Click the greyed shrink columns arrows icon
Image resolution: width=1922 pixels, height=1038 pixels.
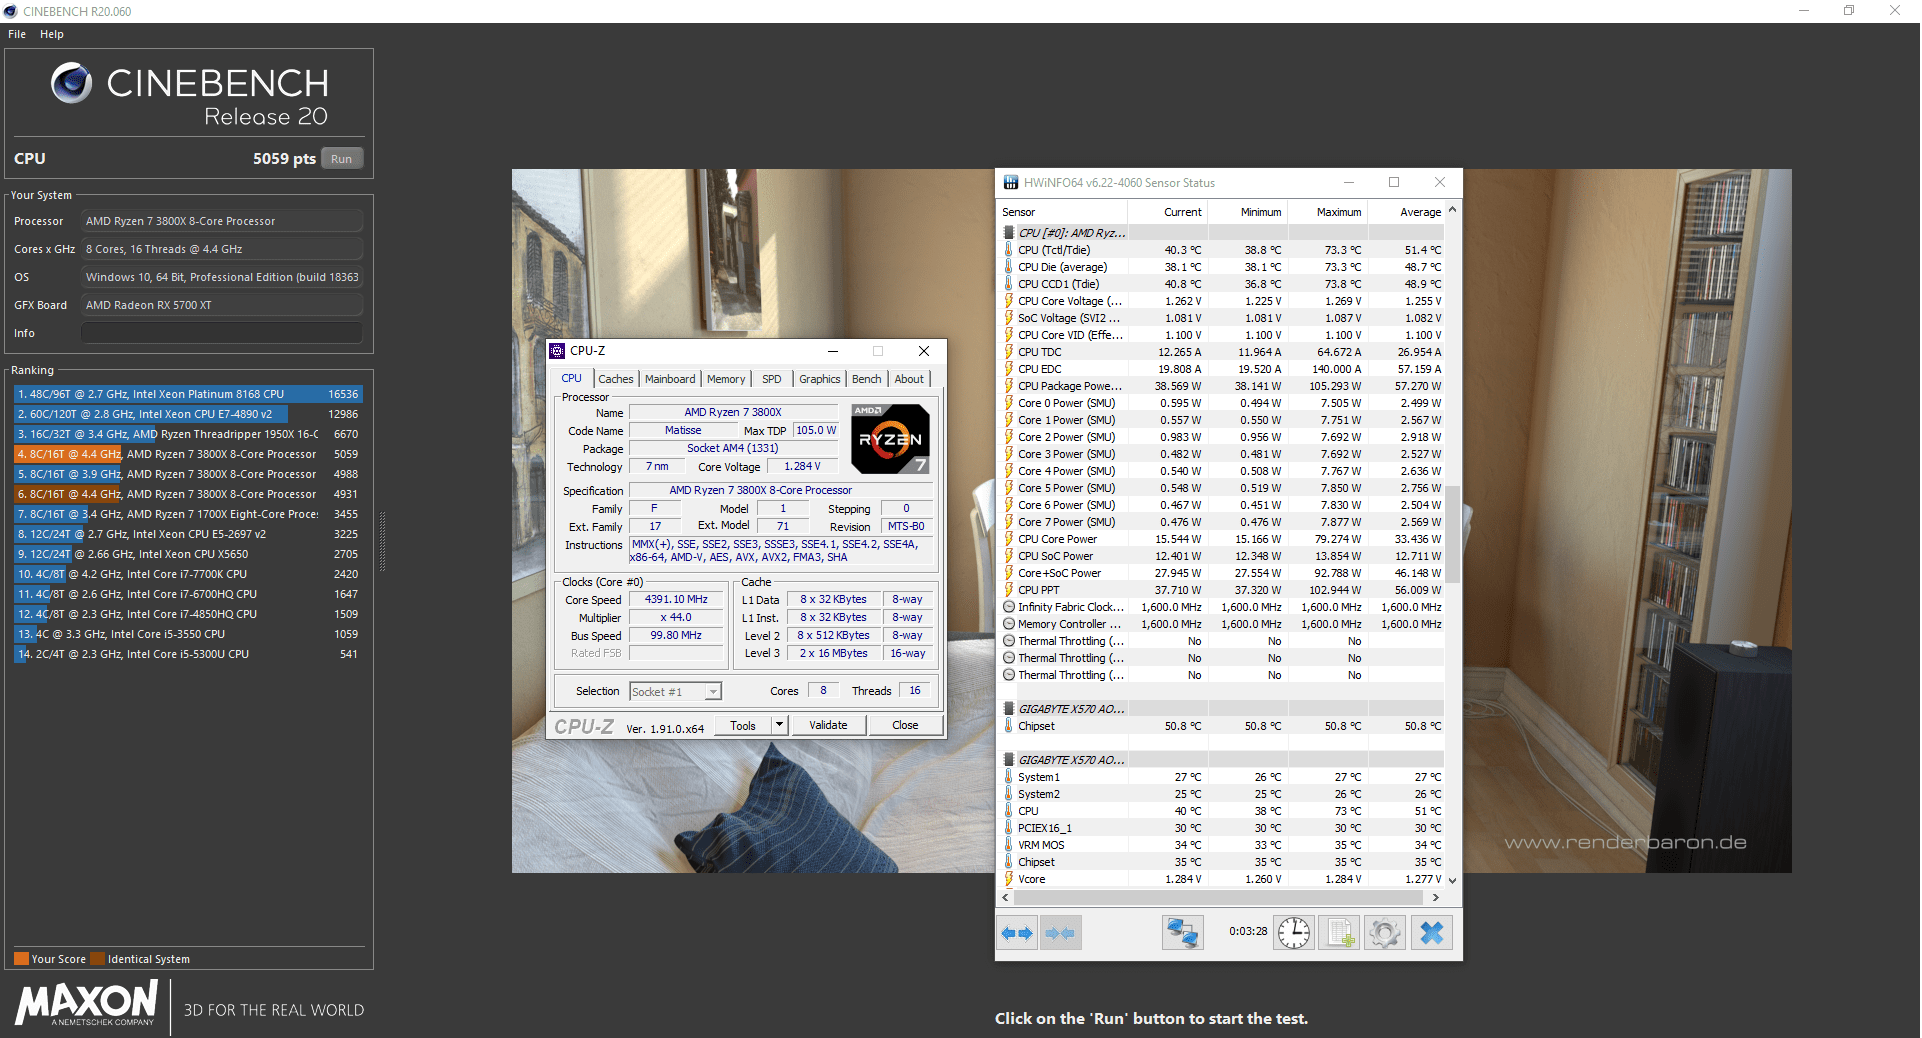1060,933
